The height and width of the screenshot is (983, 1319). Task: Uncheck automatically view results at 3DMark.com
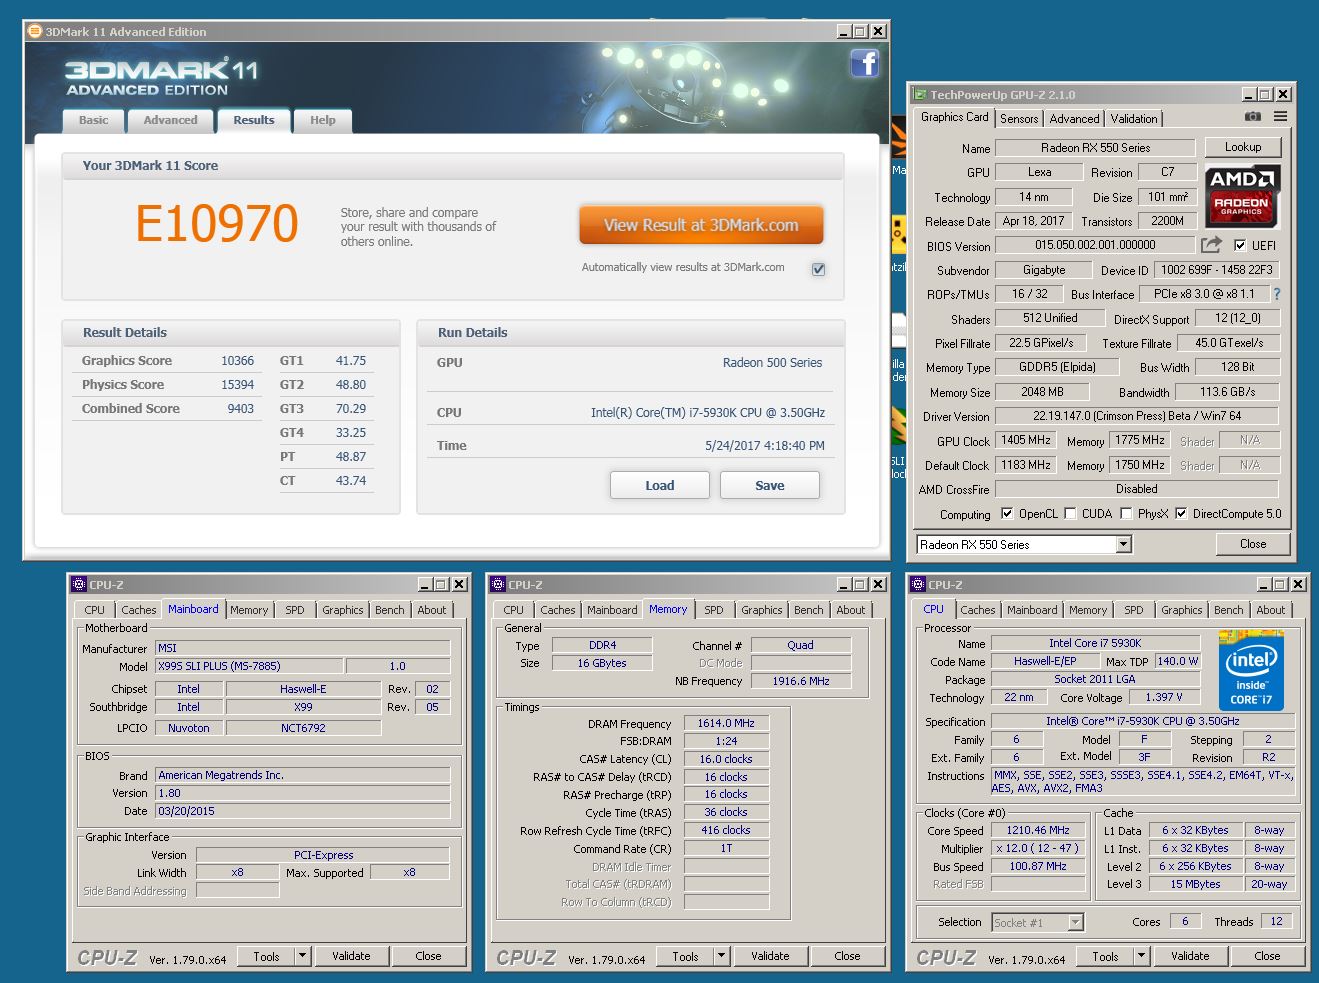pyautogui.click(x=818, y=269)
